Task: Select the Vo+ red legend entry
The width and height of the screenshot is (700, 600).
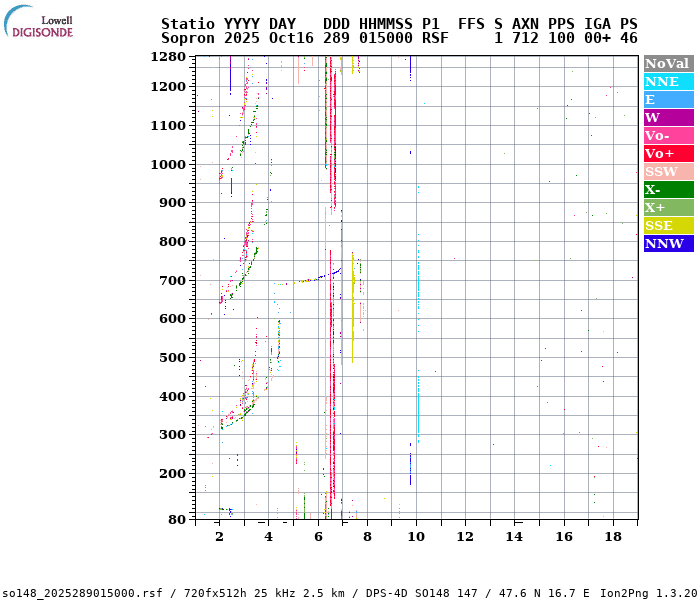Action: pyautogui.click(x=668, y=153)
